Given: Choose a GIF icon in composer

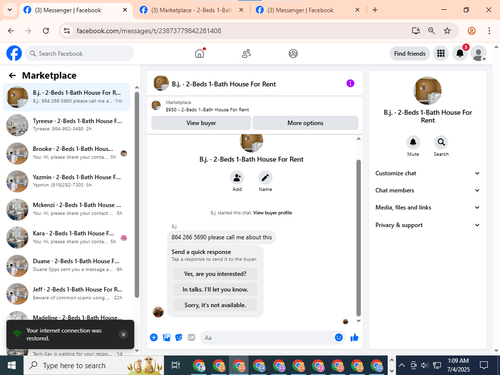Looking at the screenshot, I should 191,338.
